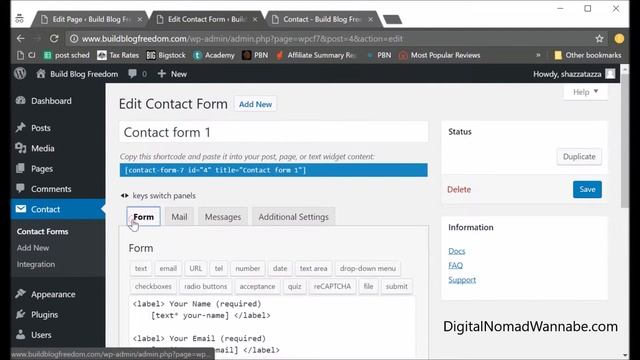640x360 pixels.
Task: Click the browser back arrow
Action: [x=20, y=38]
